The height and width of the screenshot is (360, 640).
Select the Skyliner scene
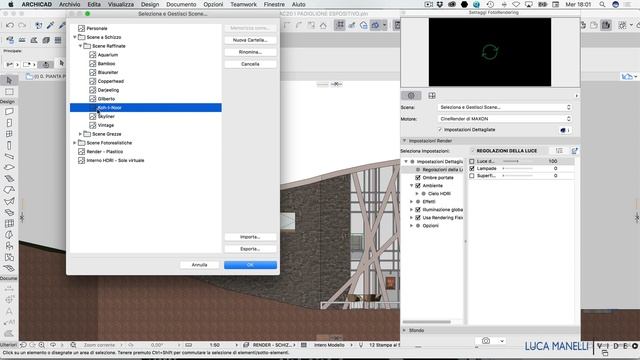[106, 116]
